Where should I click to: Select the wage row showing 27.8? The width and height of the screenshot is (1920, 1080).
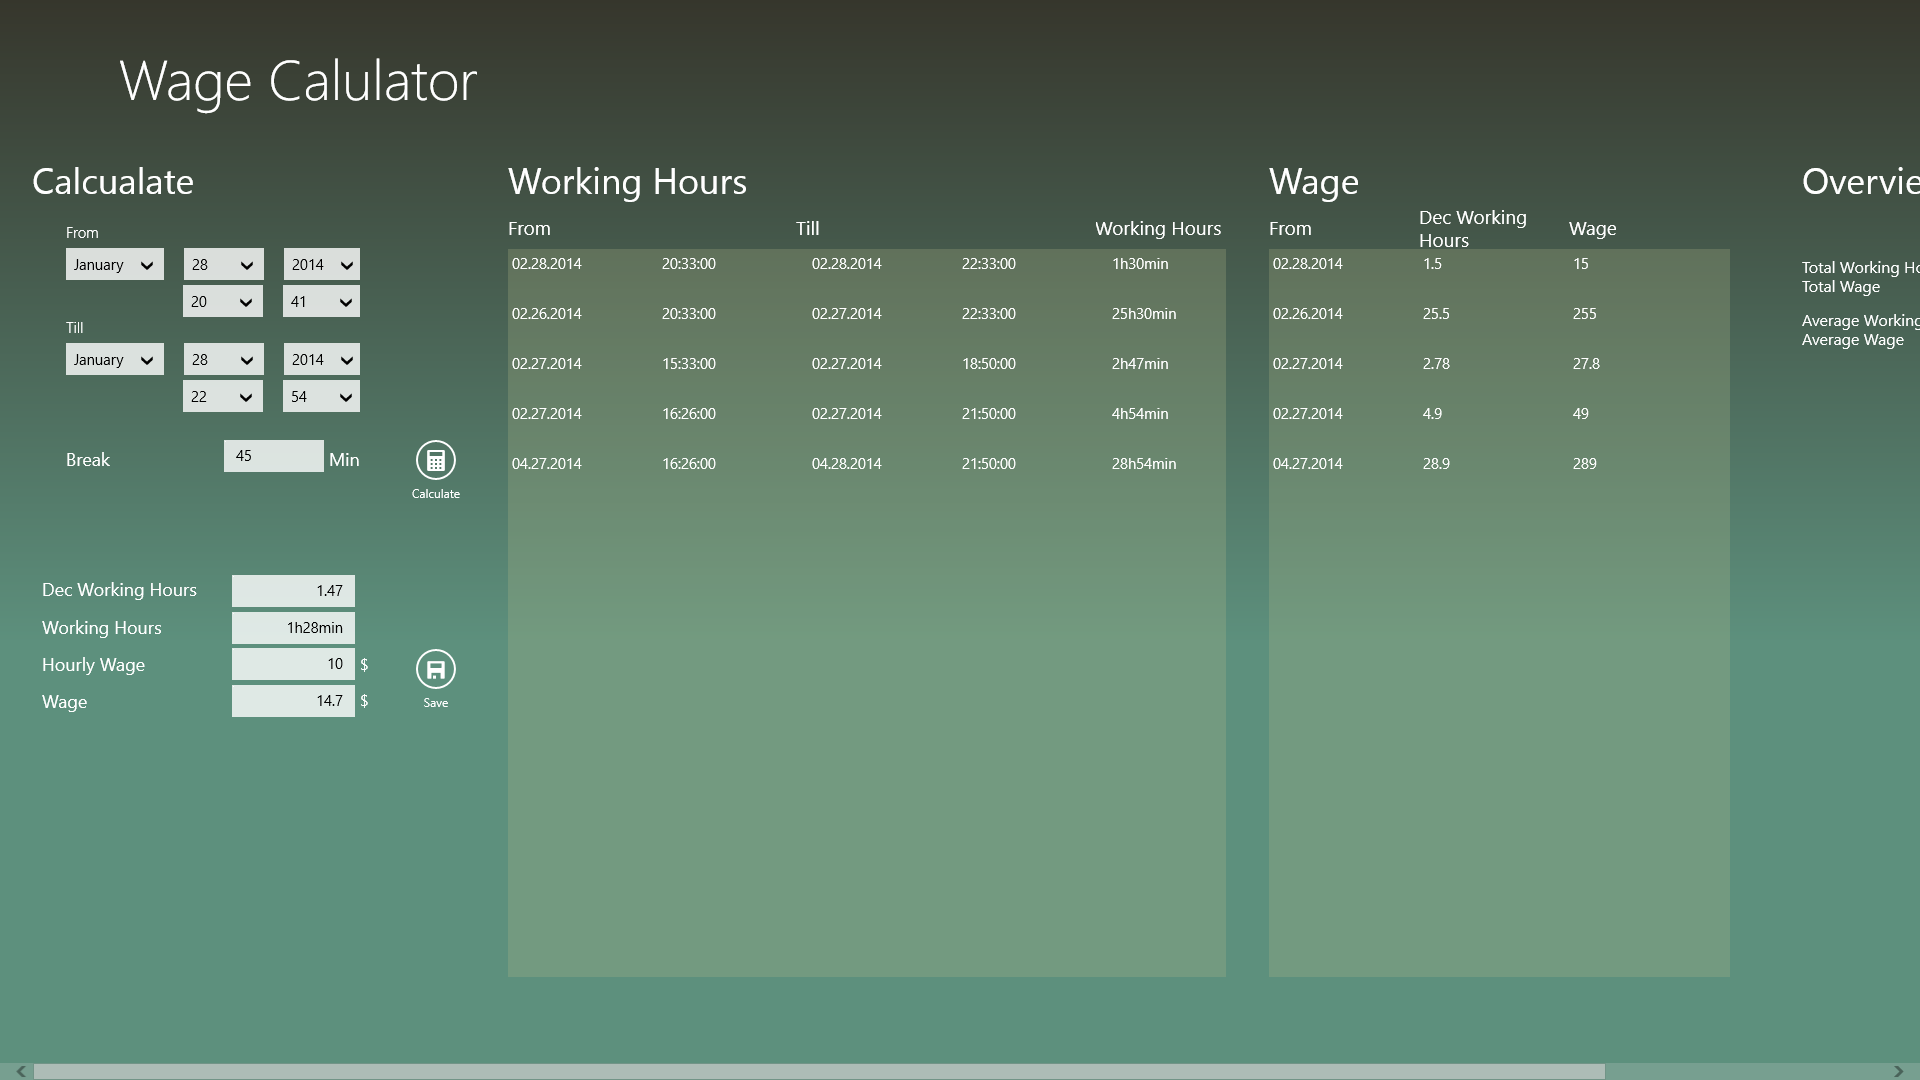[x=1498, y=364]
